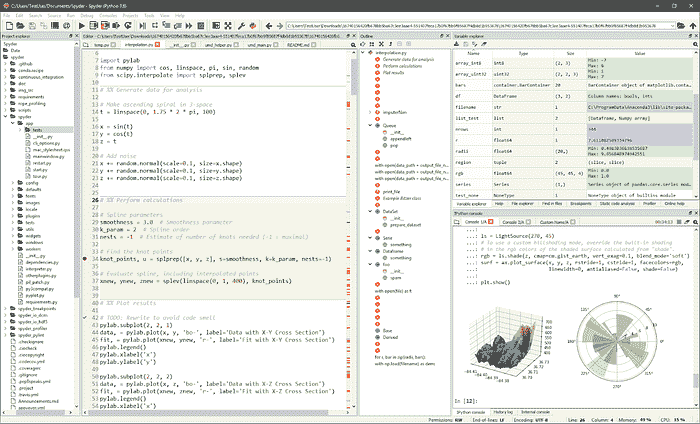Collapse the tests folder in Project explorer

[x=22, y=129]
